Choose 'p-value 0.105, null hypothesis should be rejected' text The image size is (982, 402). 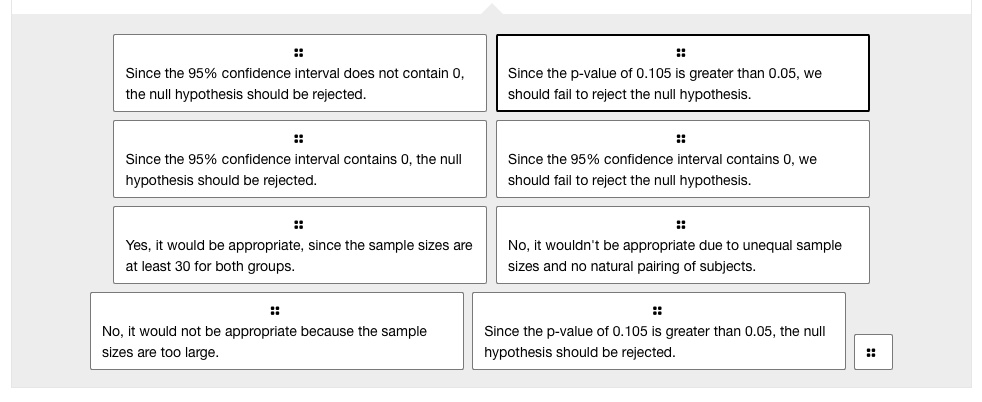click(654, 342)
